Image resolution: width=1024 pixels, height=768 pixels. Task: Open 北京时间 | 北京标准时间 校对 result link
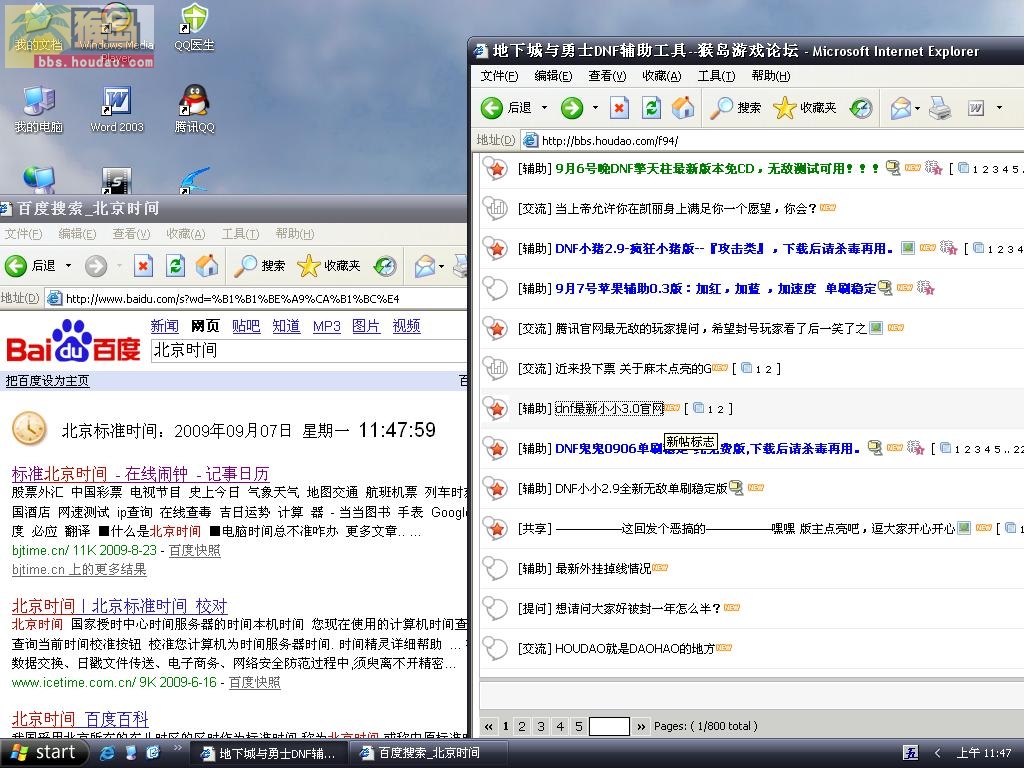(x=120, y=606)
